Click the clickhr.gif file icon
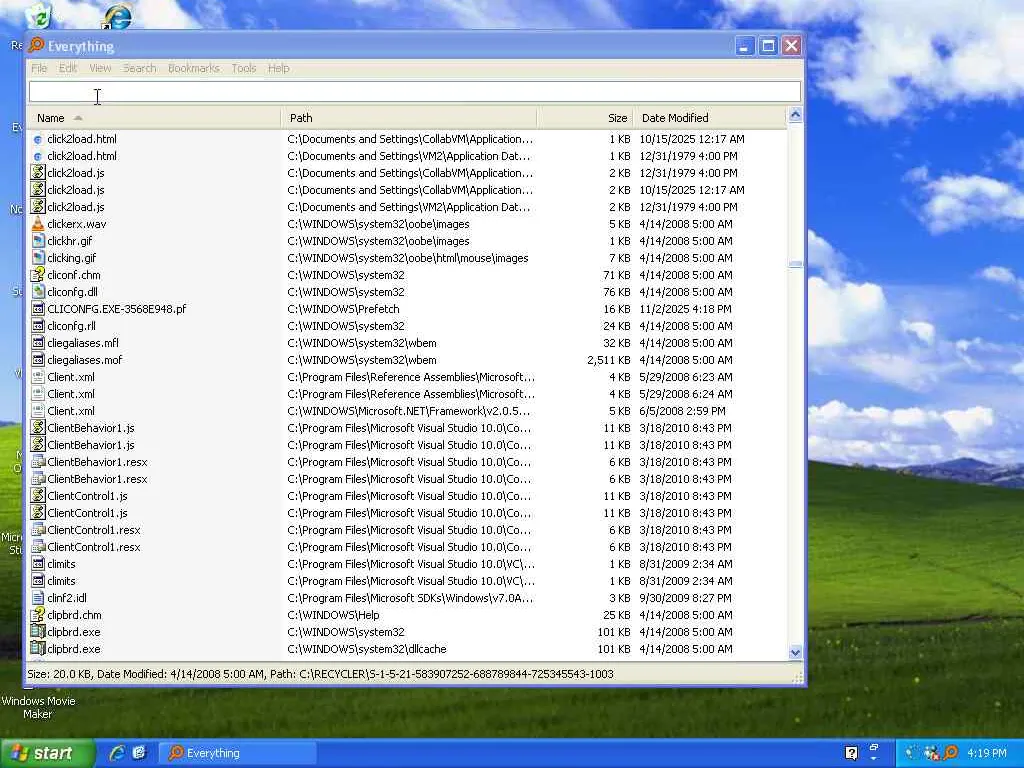This screenshot has width=1024, height=768. 38,241
